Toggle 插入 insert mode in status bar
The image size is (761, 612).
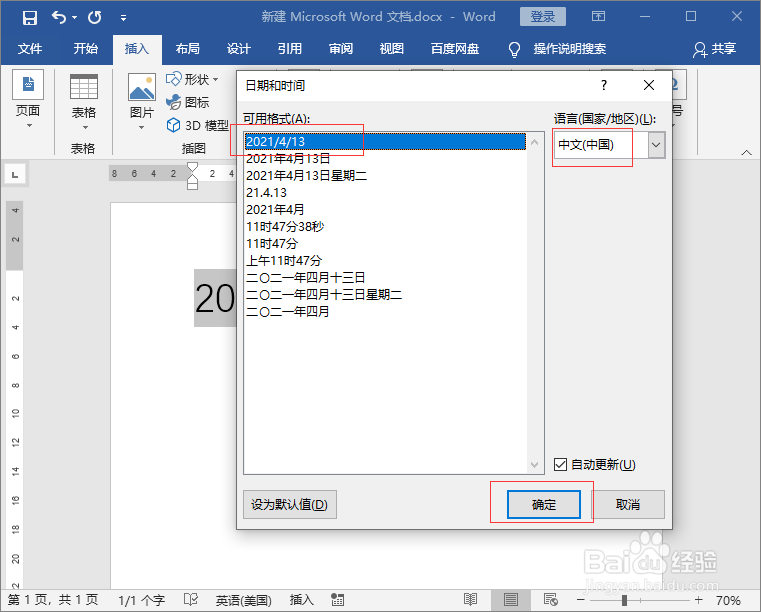point(301,600)
